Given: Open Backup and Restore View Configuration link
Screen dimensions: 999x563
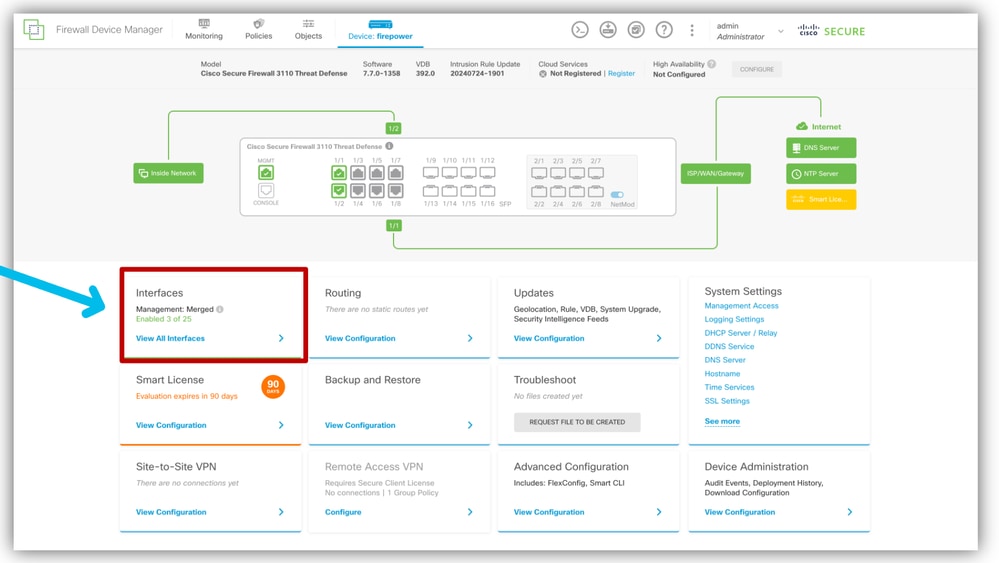Looking at the screenshot, I should tap(360, 425).
